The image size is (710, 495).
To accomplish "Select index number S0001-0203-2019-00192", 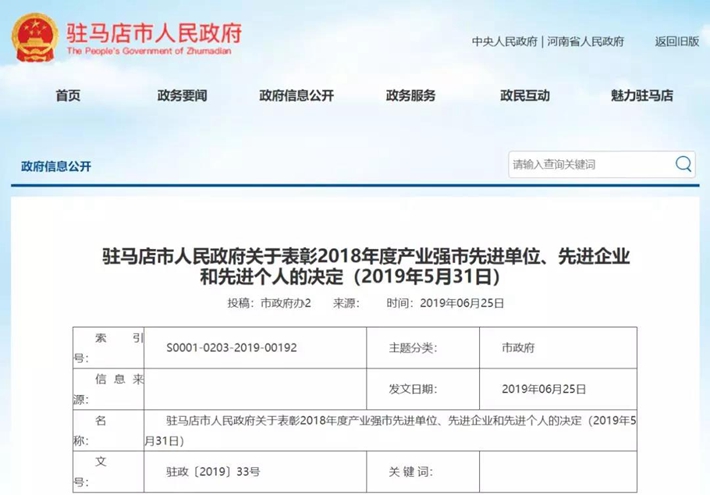I will [x=231, y=348].
